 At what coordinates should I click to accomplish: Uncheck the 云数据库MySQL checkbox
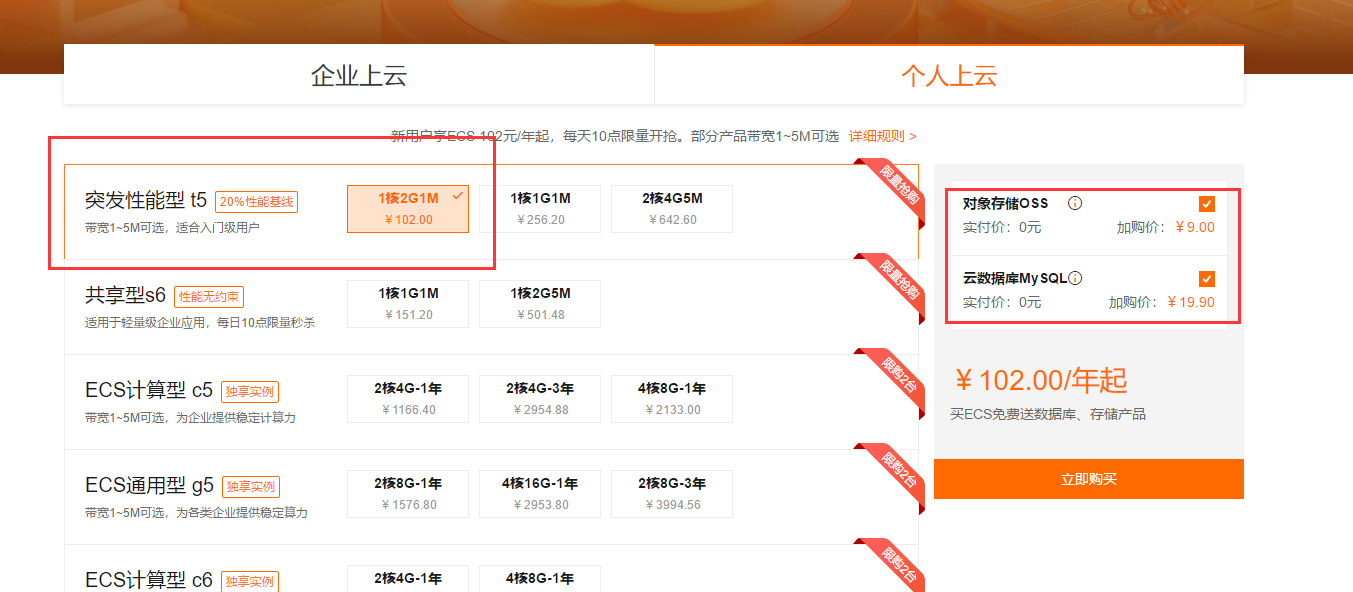pyautogui.click(x=1207, y=279)
